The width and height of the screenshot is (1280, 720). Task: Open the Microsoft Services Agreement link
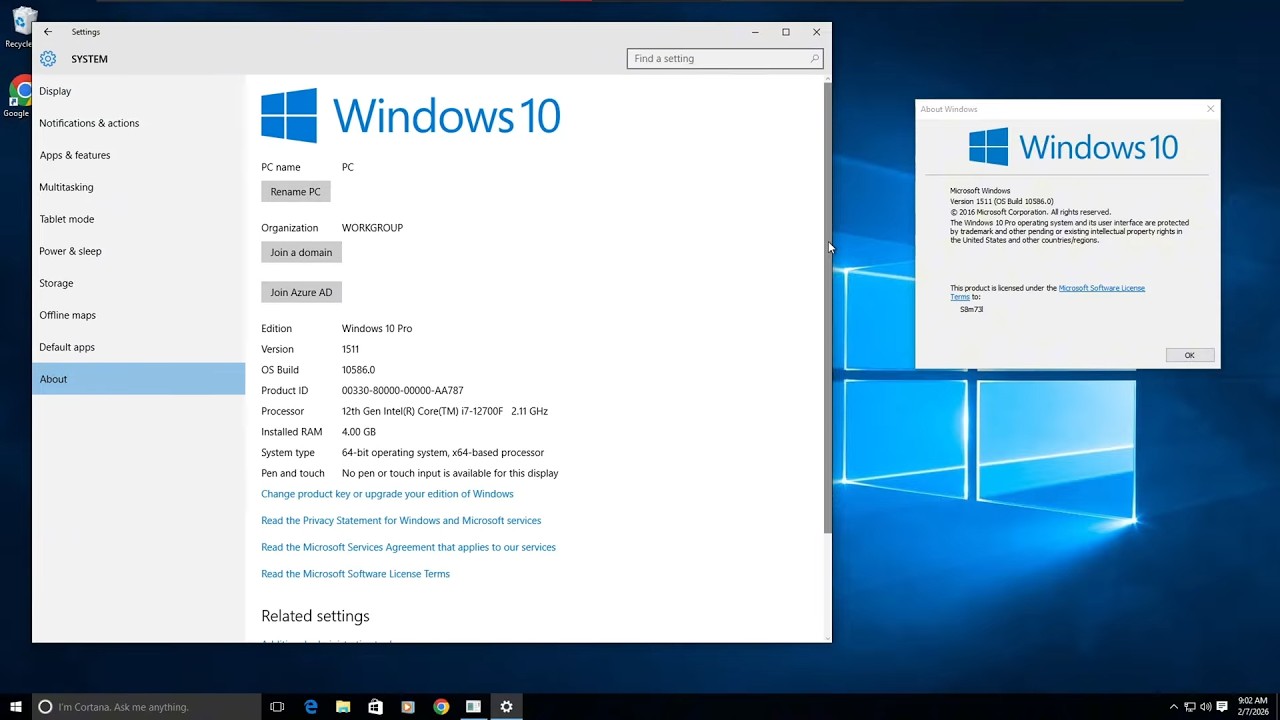(408, 547)
